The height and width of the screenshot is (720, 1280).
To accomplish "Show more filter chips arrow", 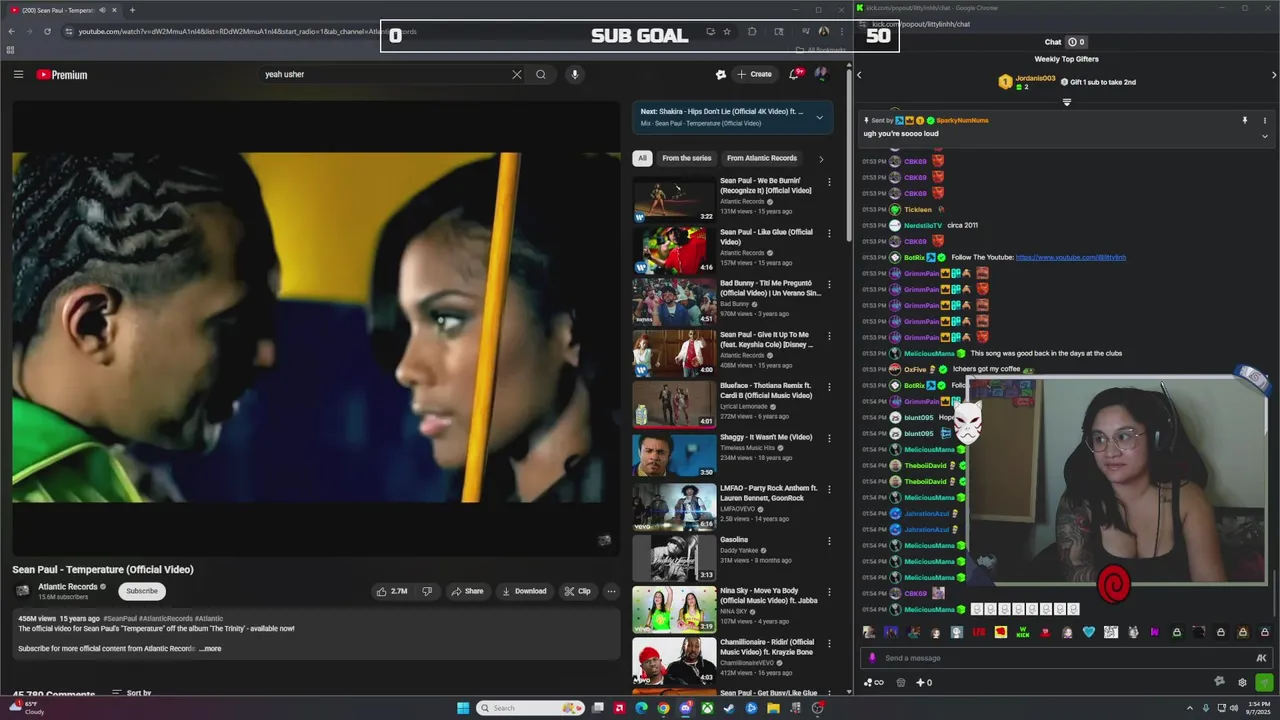I will (x=821, y=158).
